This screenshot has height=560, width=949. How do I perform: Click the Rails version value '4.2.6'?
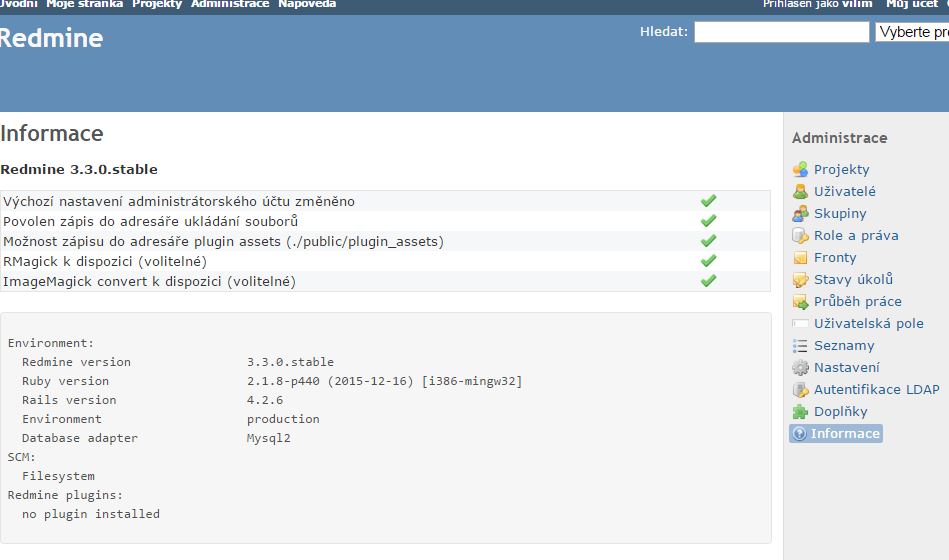(x=265, y=400)
